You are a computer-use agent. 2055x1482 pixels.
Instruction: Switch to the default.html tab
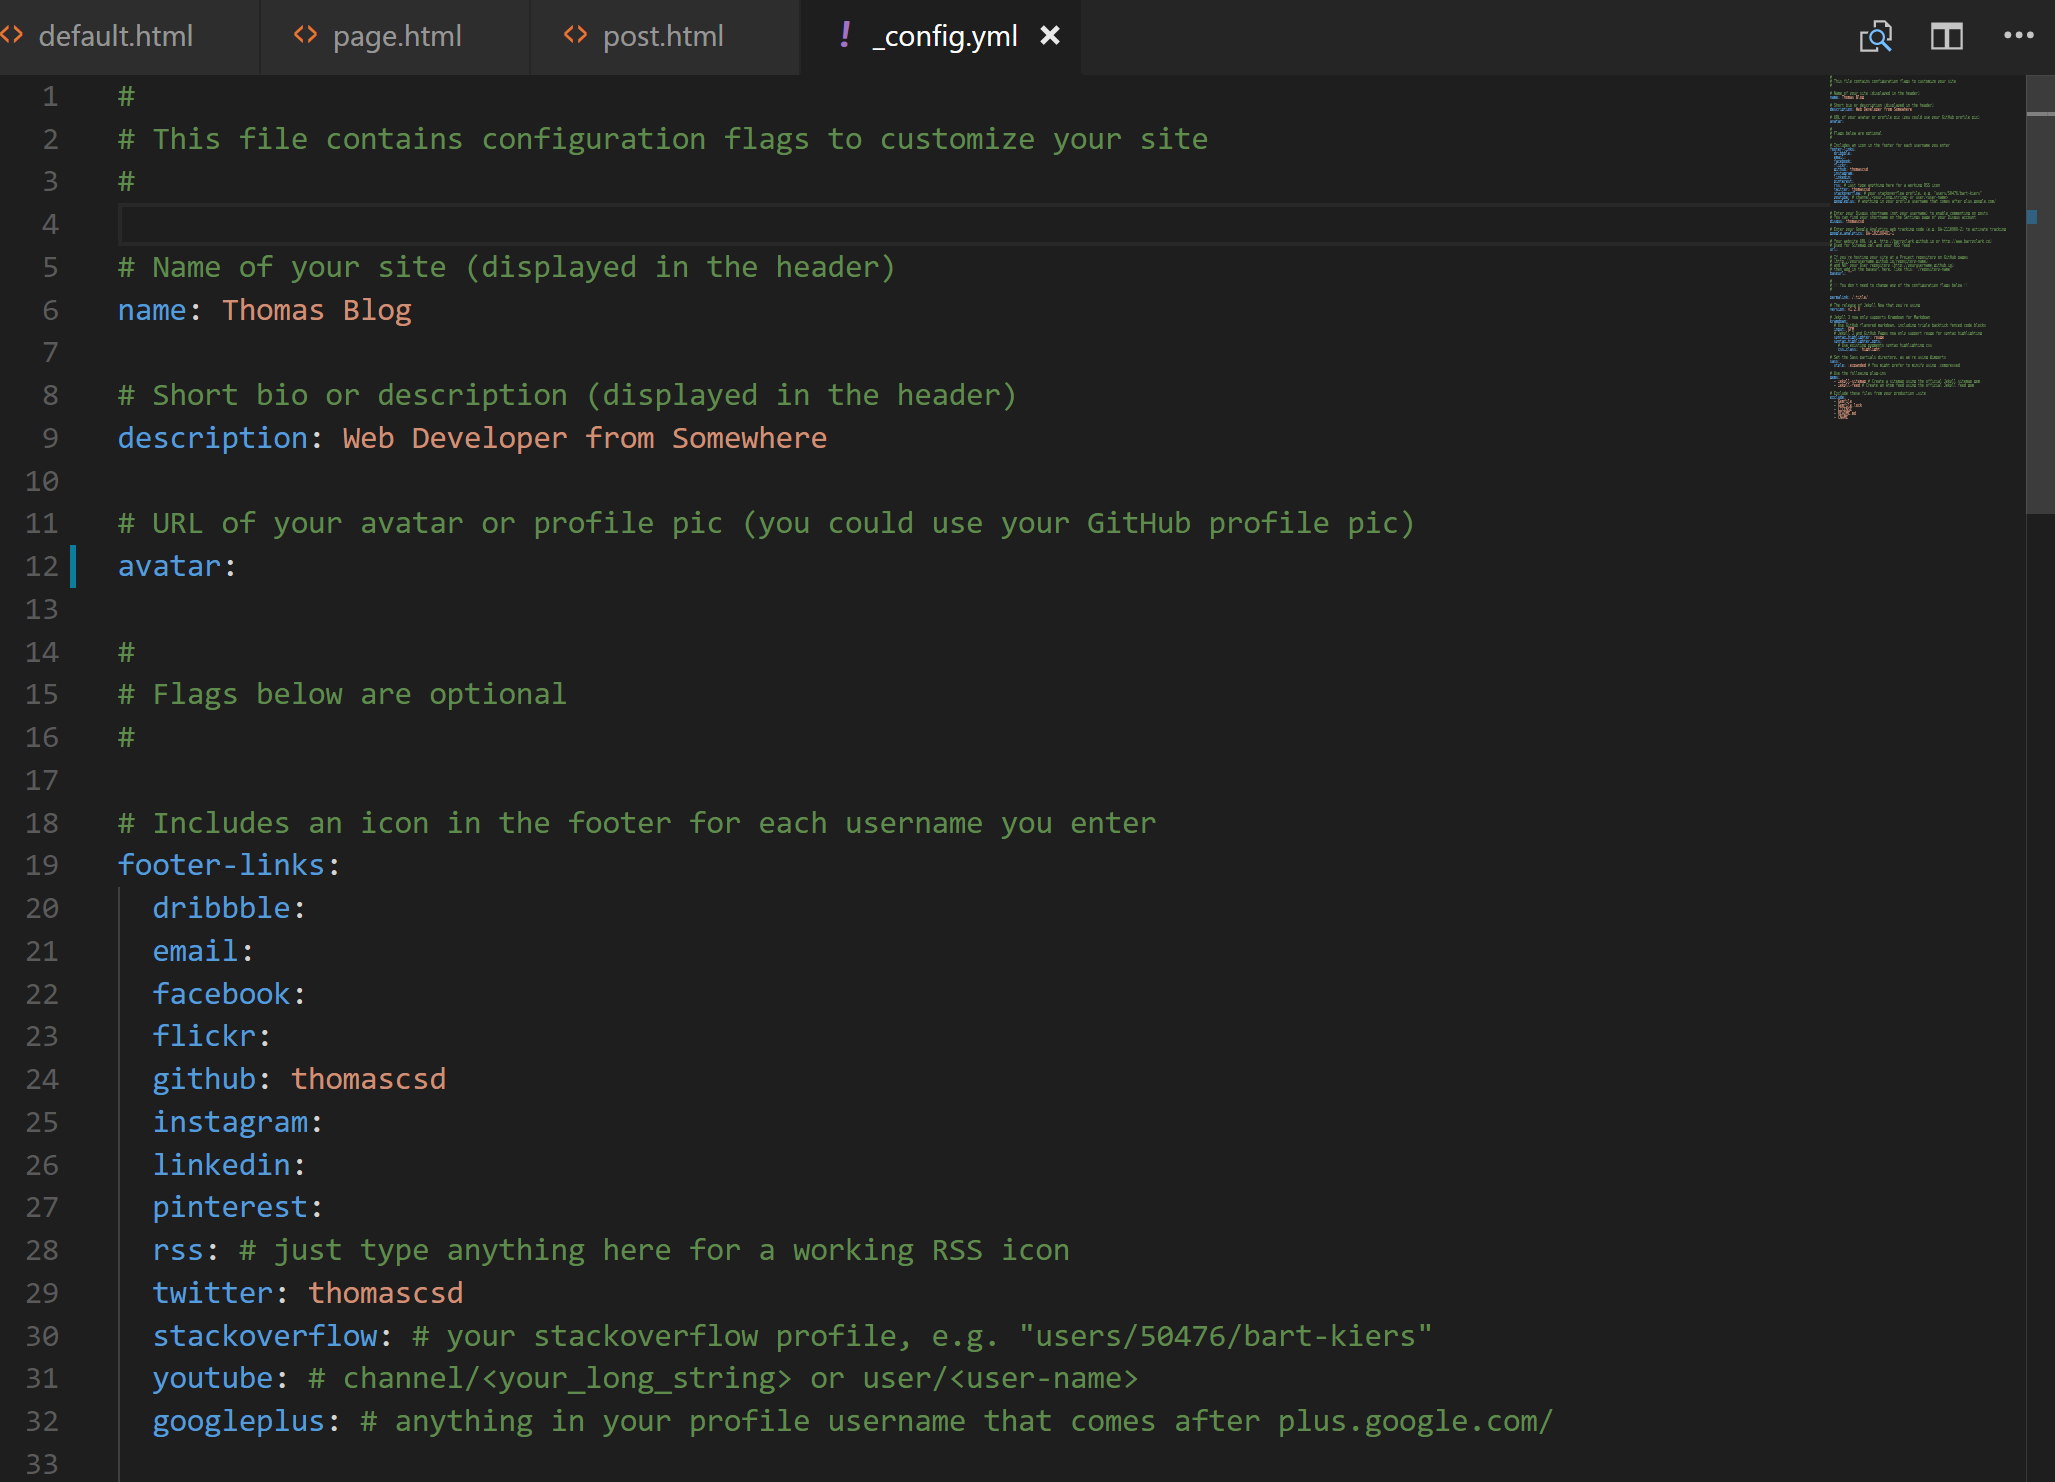(x=115, y=37)
